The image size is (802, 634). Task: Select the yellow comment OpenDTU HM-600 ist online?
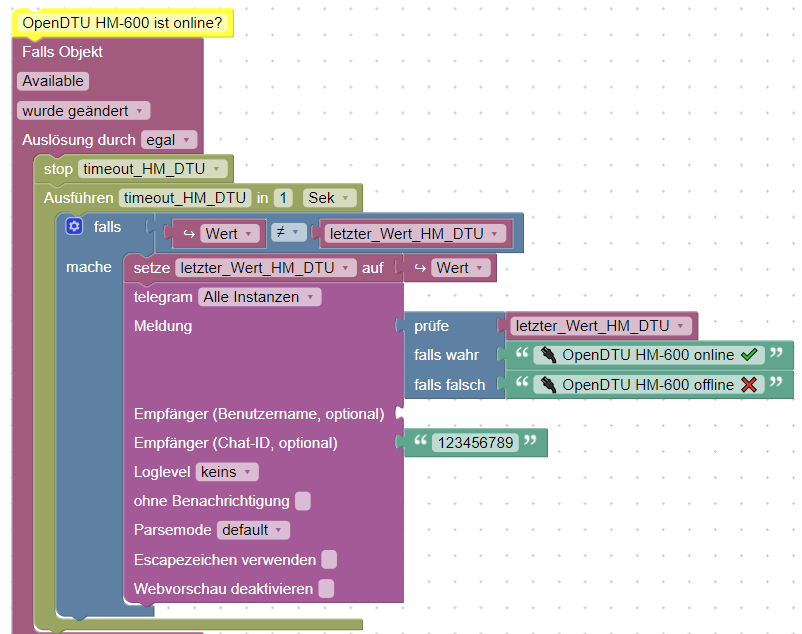(123, 23)
